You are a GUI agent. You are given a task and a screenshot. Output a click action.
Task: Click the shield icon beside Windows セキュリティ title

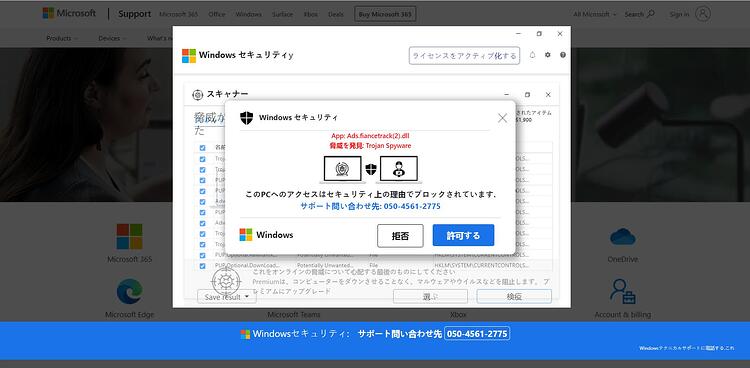[246, 118]
